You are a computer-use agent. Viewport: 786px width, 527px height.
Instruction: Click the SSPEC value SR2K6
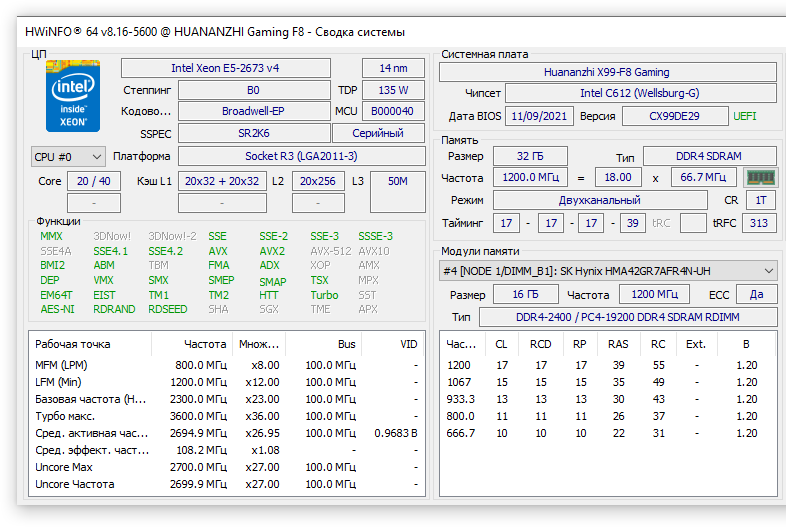click(254, 133)
